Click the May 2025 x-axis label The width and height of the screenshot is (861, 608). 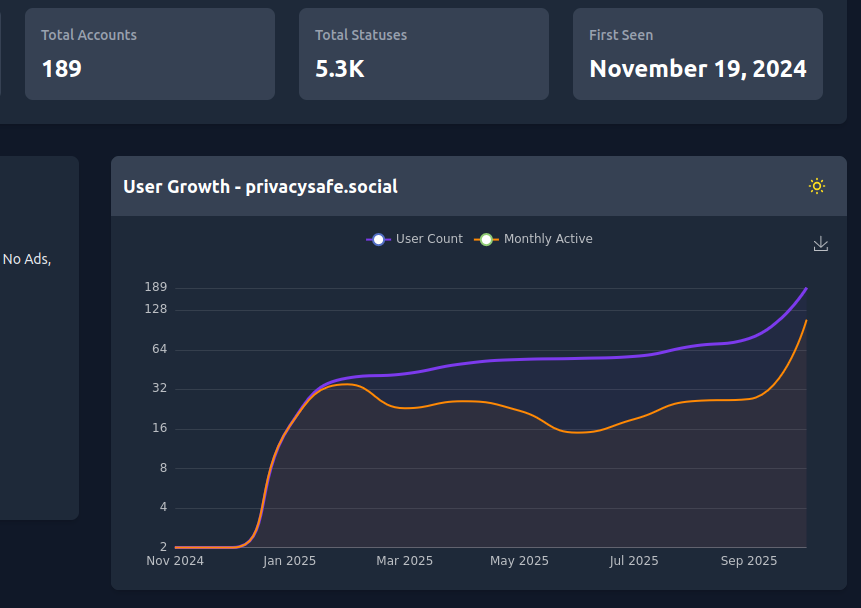[519, 561]
